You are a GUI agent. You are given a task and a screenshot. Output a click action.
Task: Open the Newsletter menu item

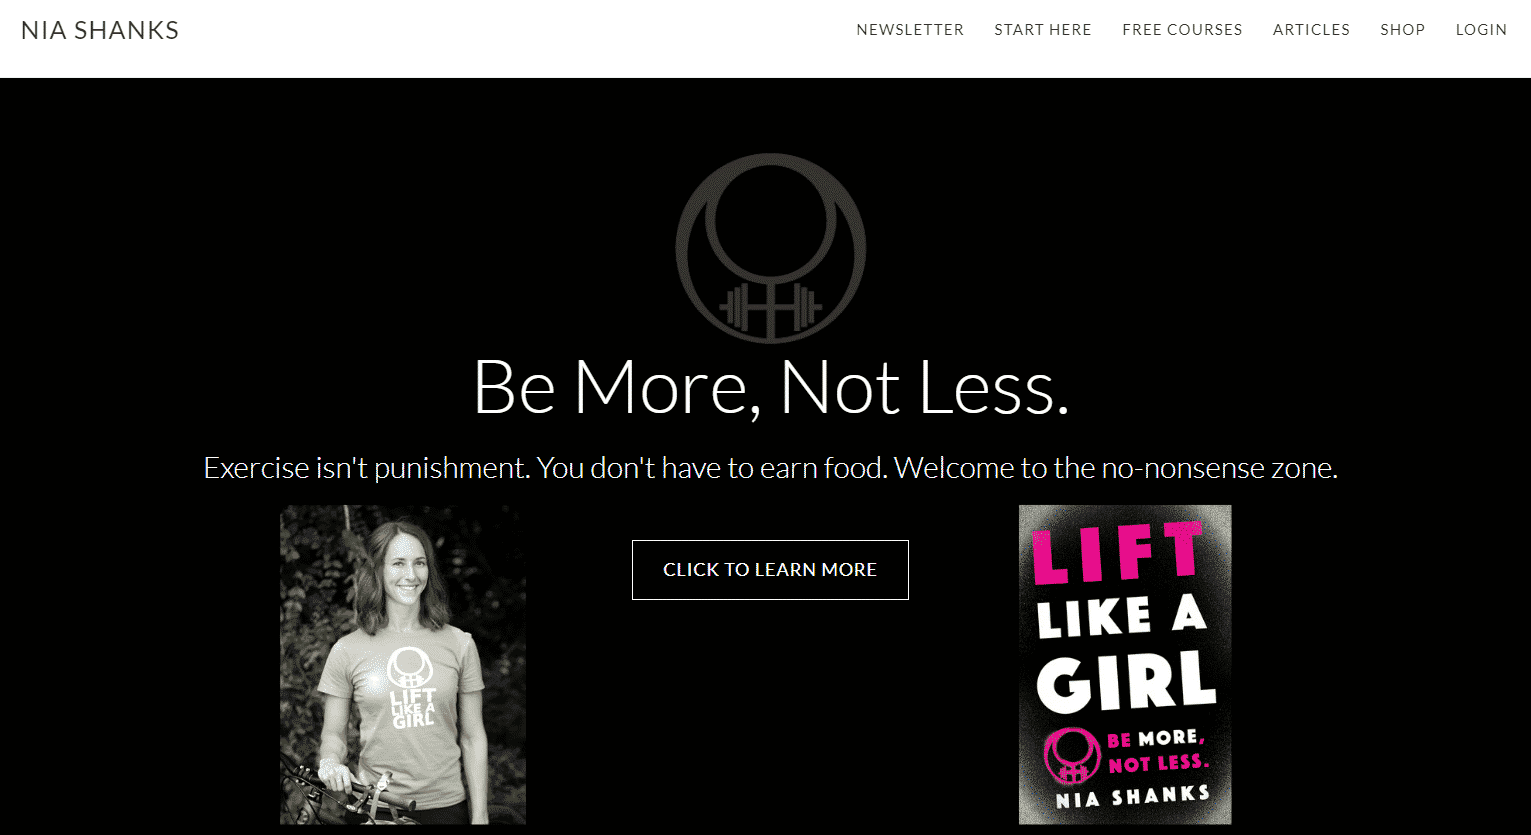[x=910, y=30]
